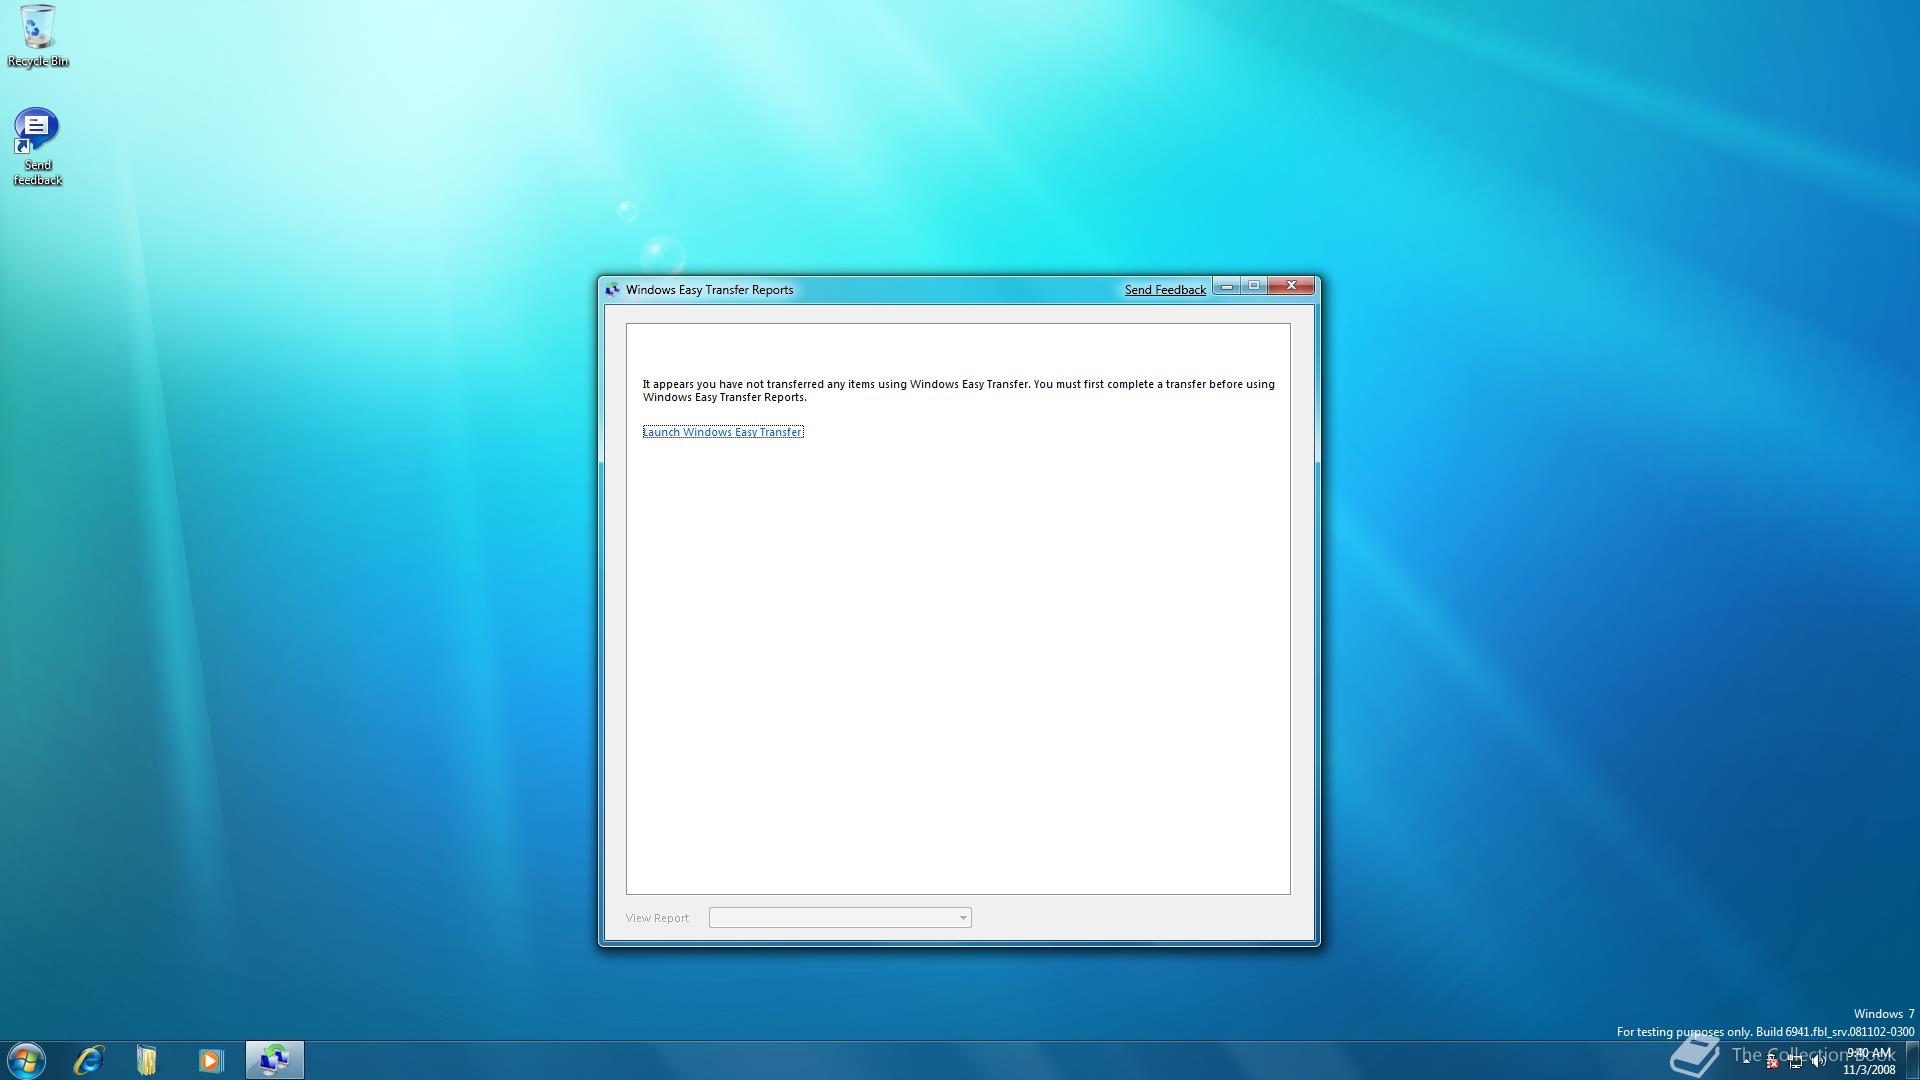Open the volume speaker tray icon
The image size is (1920, 1080).
pyautogui.click(x=1819, y=1061)
